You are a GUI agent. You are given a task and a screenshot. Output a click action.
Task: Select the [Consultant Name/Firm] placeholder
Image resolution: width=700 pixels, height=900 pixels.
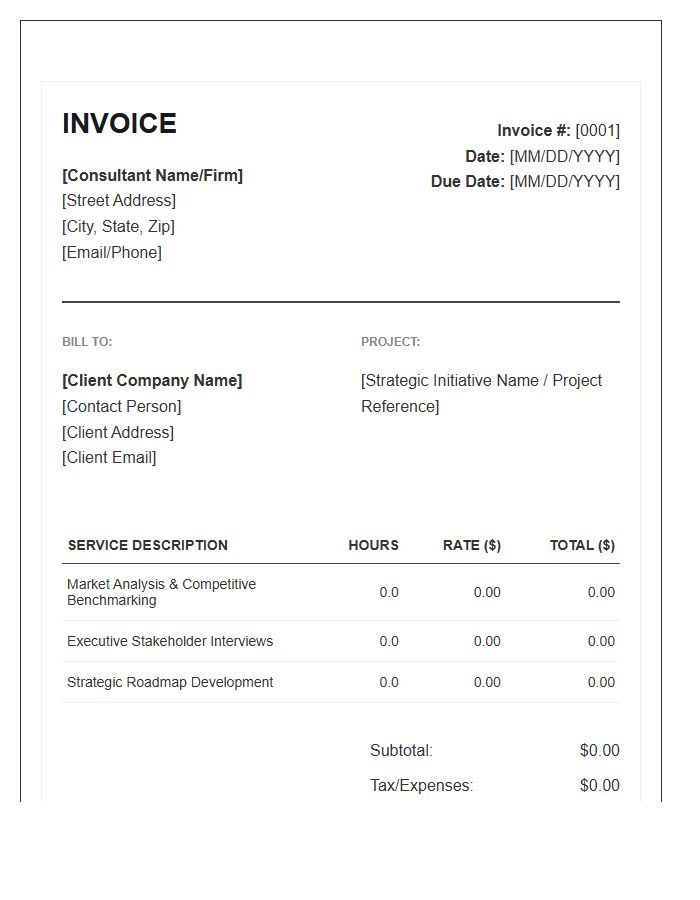point(153,175)
